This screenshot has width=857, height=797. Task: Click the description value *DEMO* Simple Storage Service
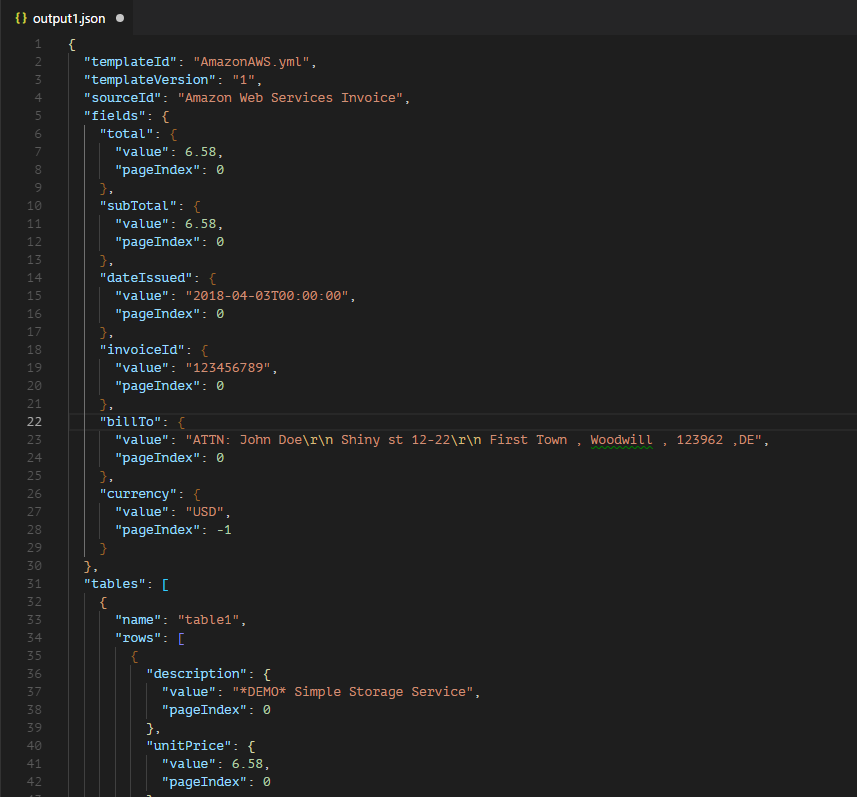[x=359, y=691]
